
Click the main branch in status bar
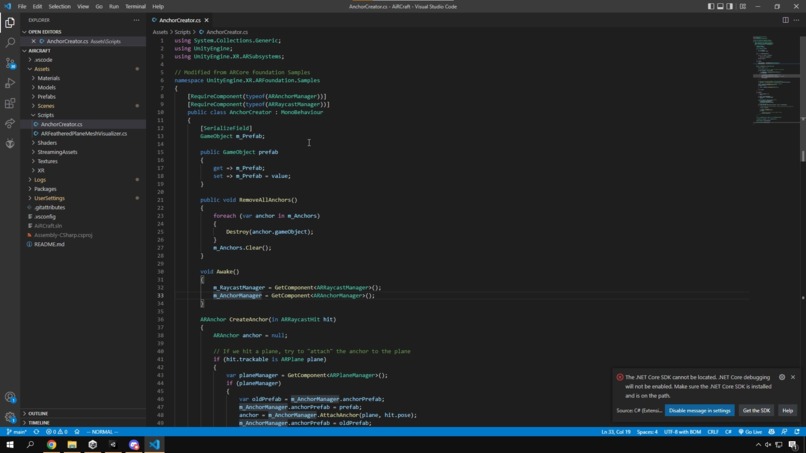pos(16,432)
